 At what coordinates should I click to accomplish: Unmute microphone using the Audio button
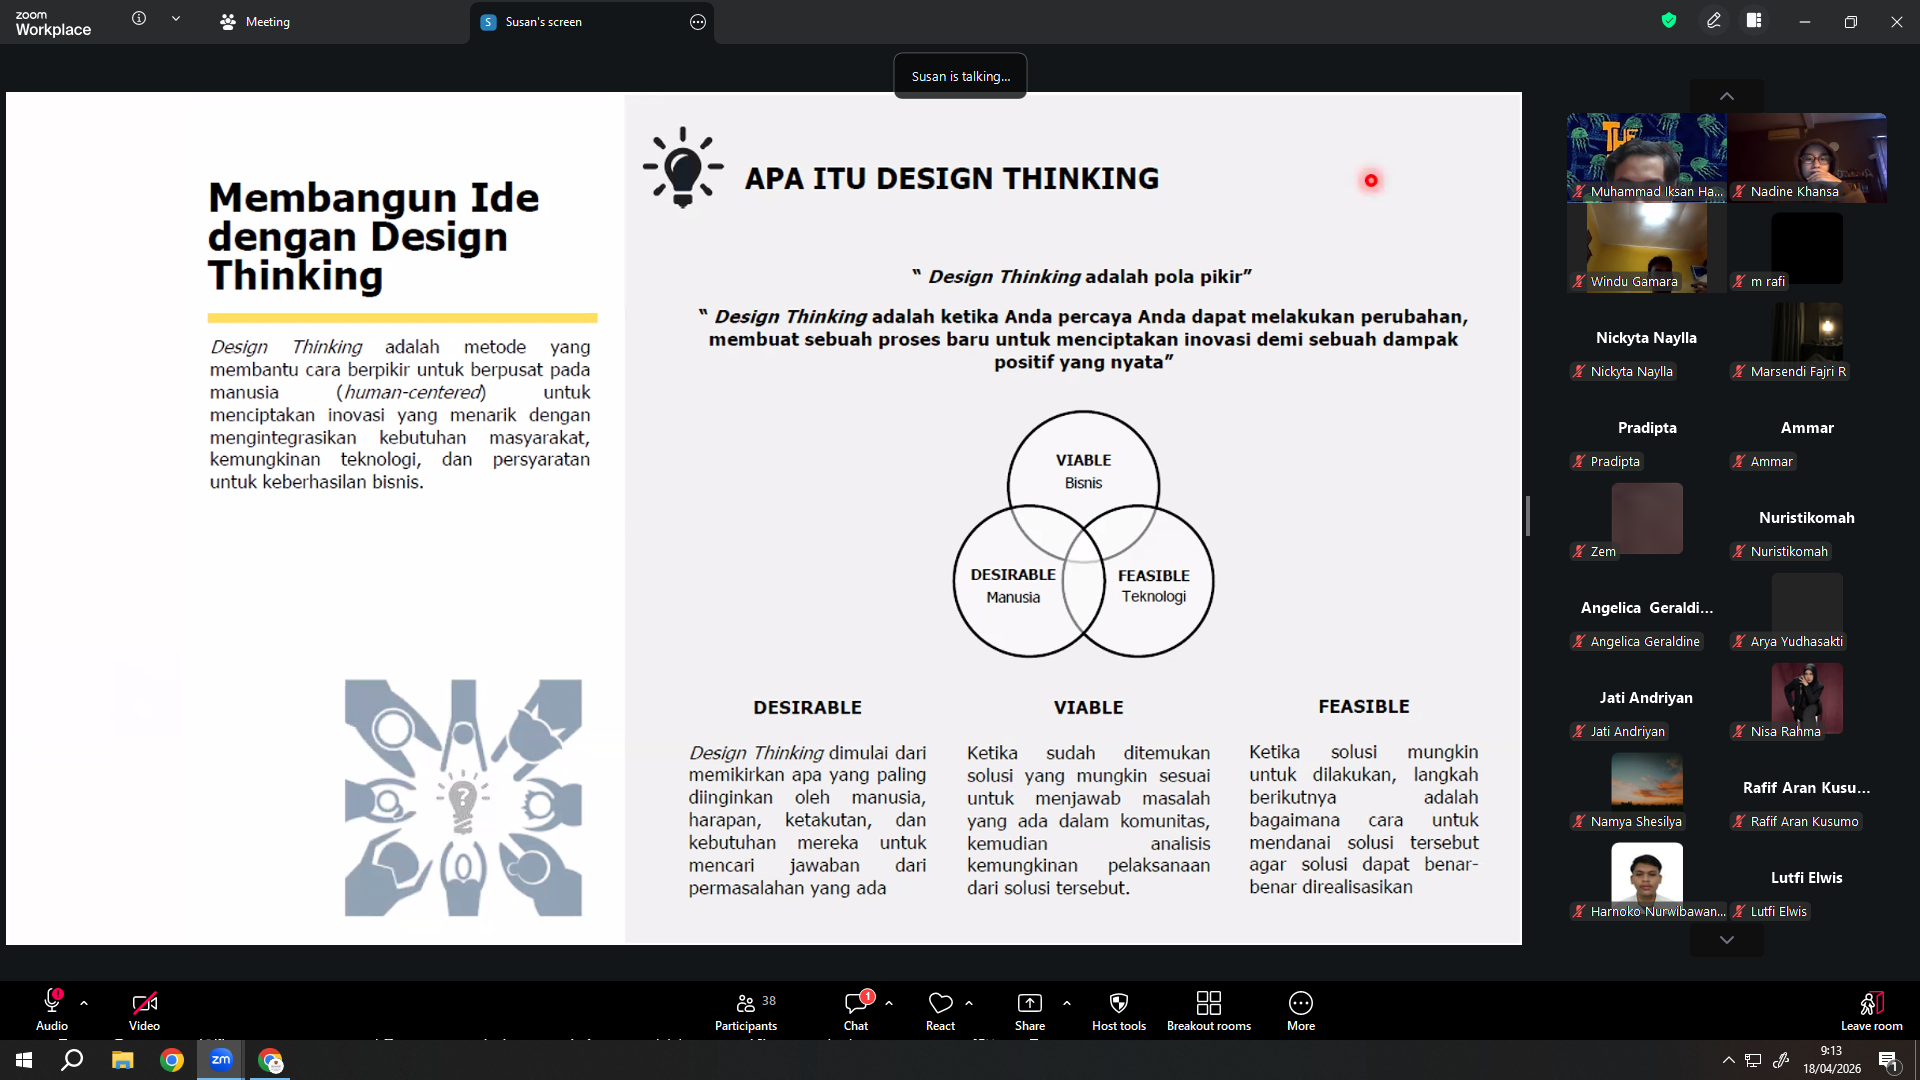(x=52, y=1010)
